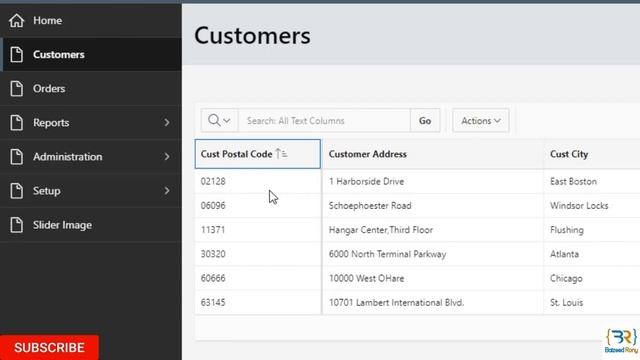Click address 10000 West OHare

367,278
